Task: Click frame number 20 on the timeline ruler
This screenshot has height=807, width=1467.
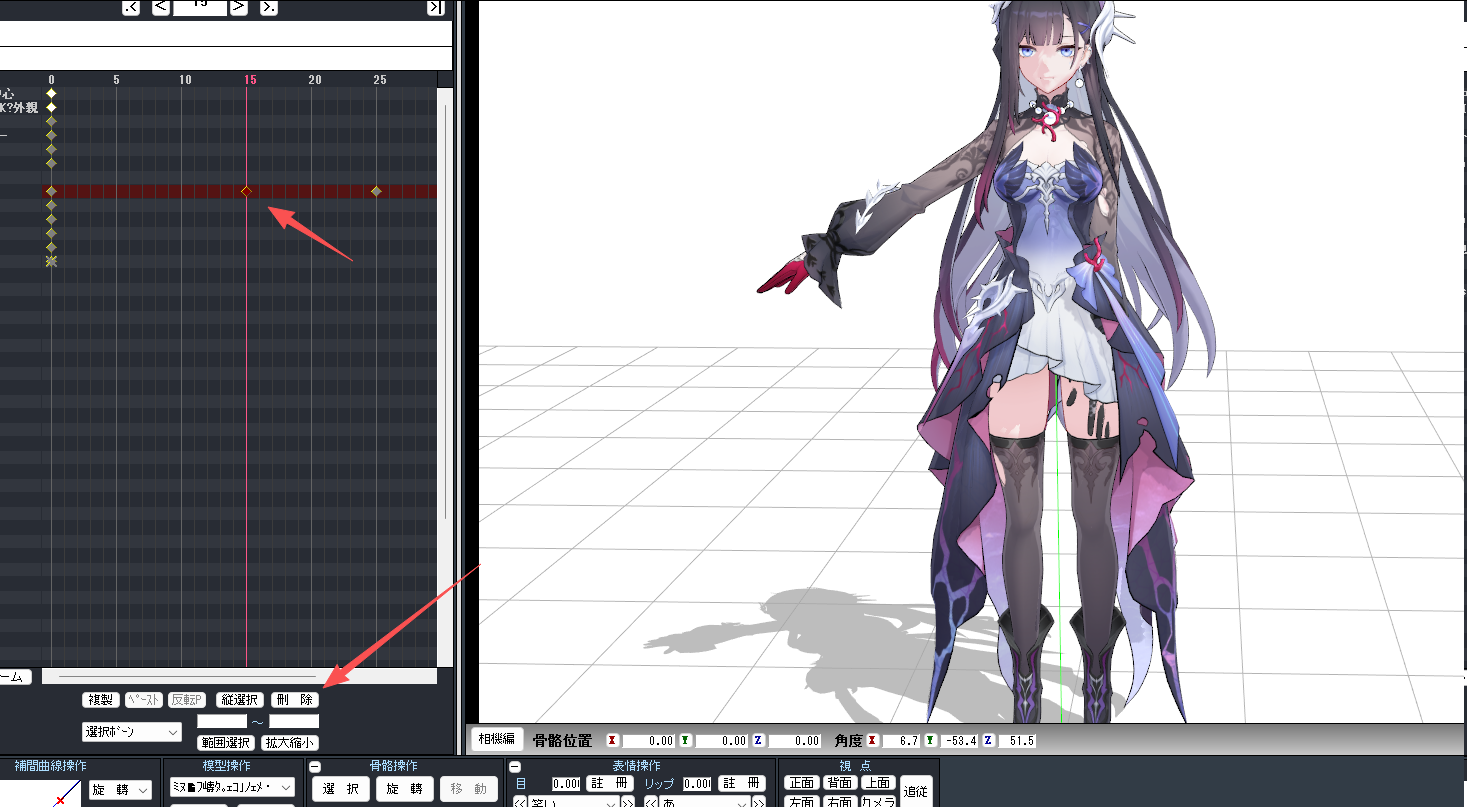Action: pyautogui.click(x=314, y=79)
